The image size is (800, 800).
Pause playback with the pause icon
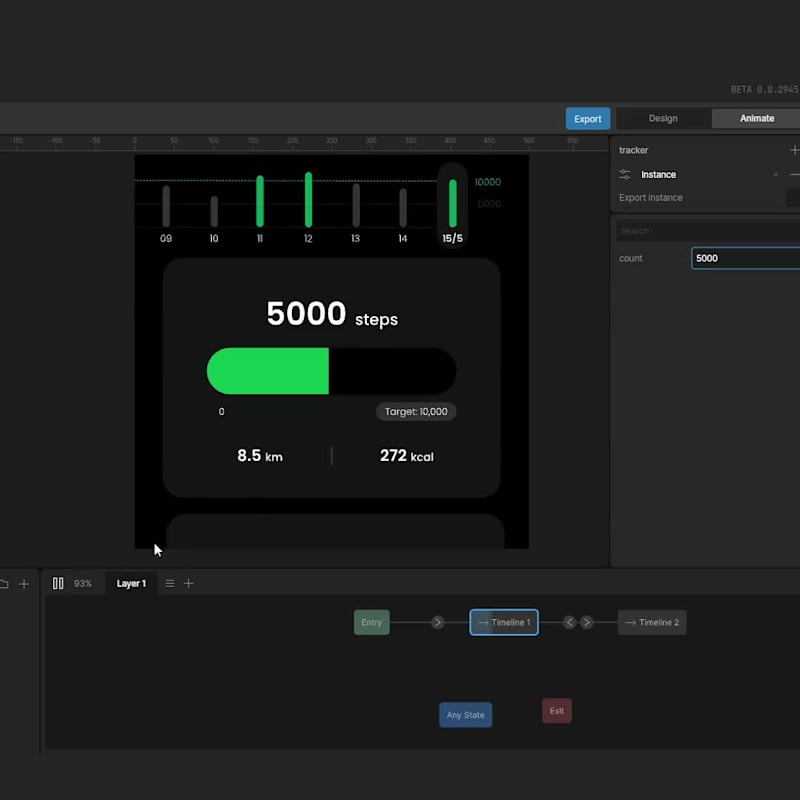tap(58, 583)
